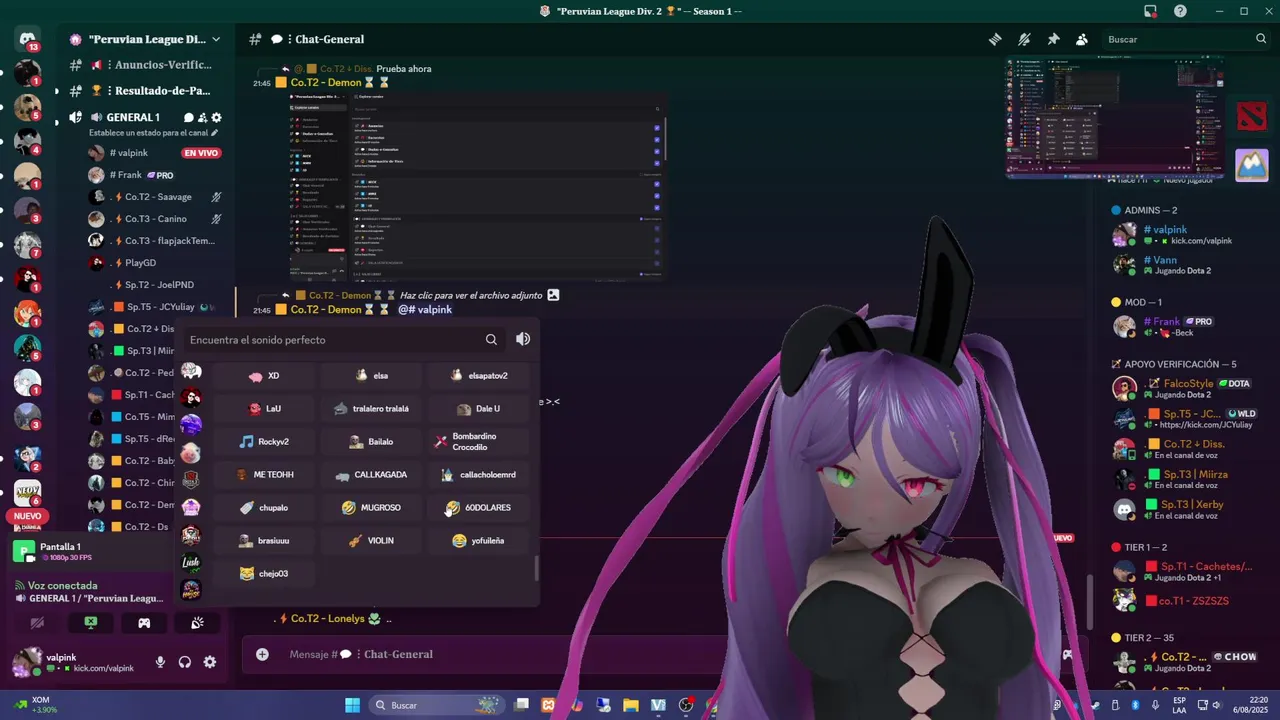Image resolution: width=1280 pixels, height=720 pixels.
Task: Click search icon in soundboard popup
Action: (x=491, y=340)
